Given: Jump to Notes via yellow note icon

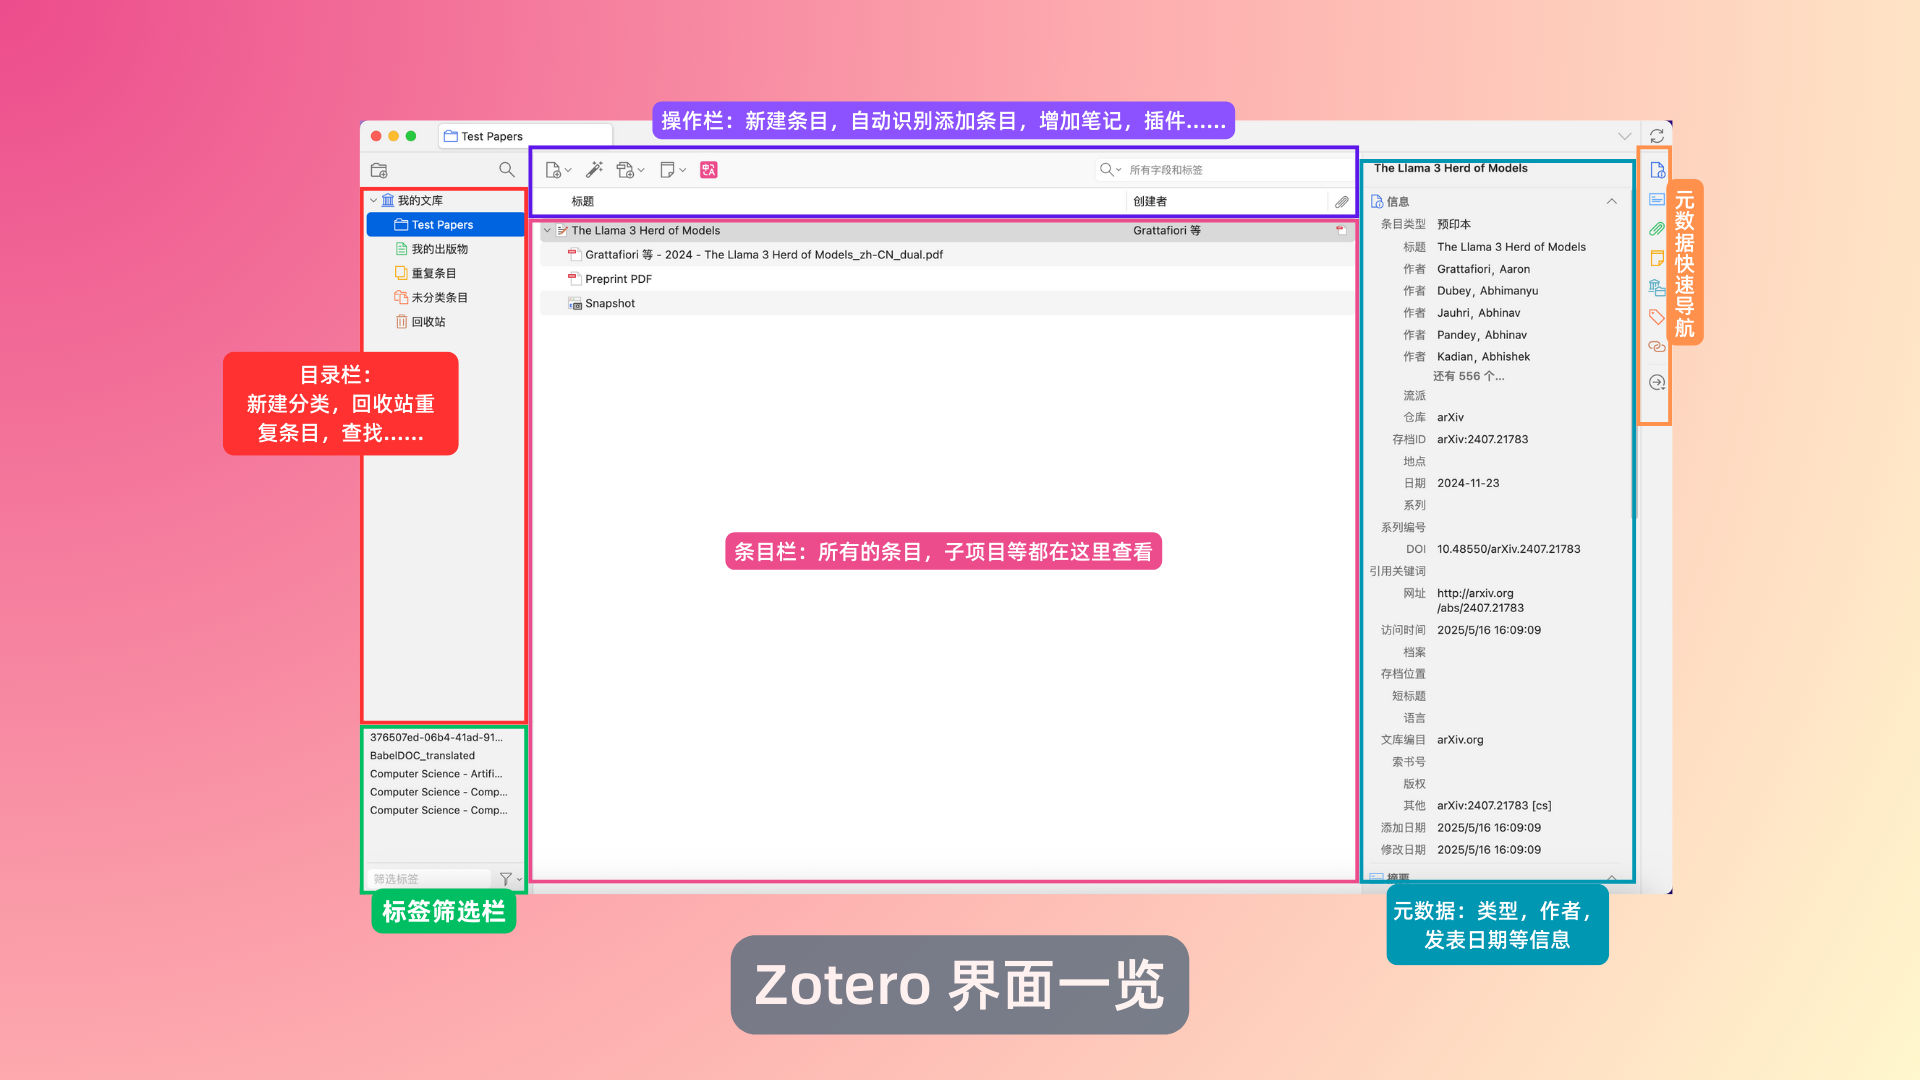Looking at the screenshot, I should 1657,258.
